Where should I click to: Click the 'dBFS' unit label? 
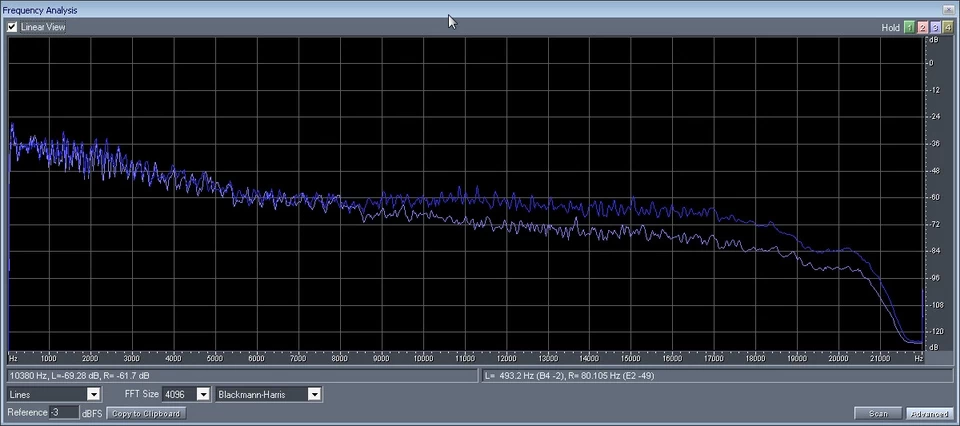[x=92, y=413]
